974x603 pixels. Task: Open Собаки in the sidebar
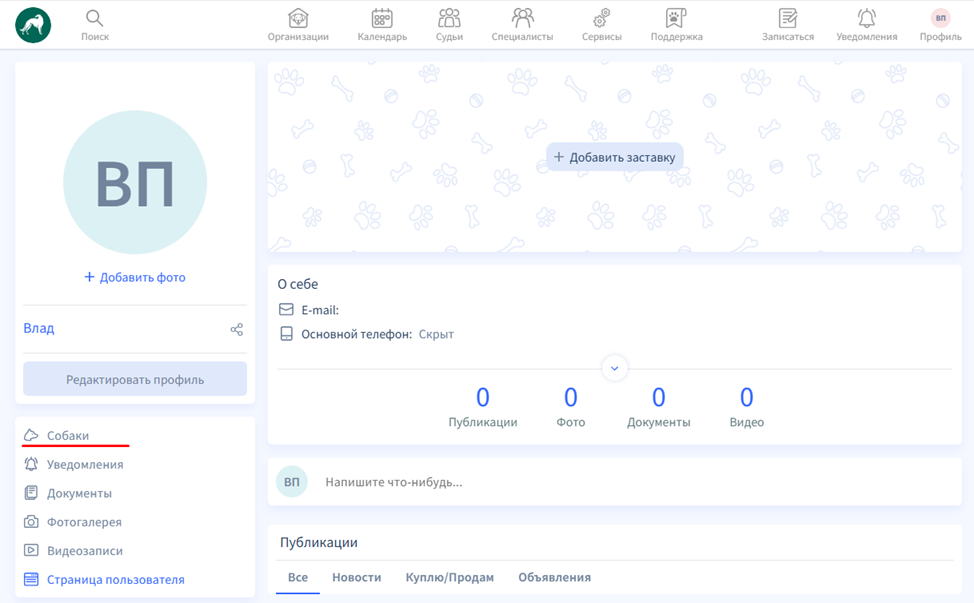point(67,436)
